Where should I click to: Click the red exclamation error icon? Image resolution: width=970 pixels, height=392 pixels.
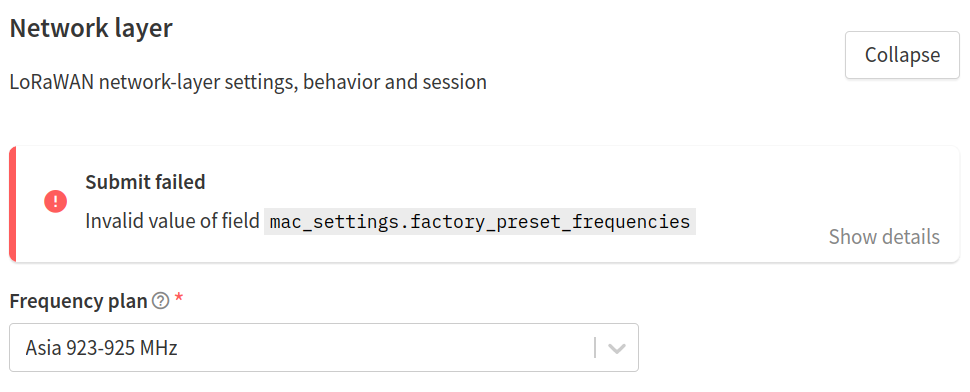(x=56, y=201)
